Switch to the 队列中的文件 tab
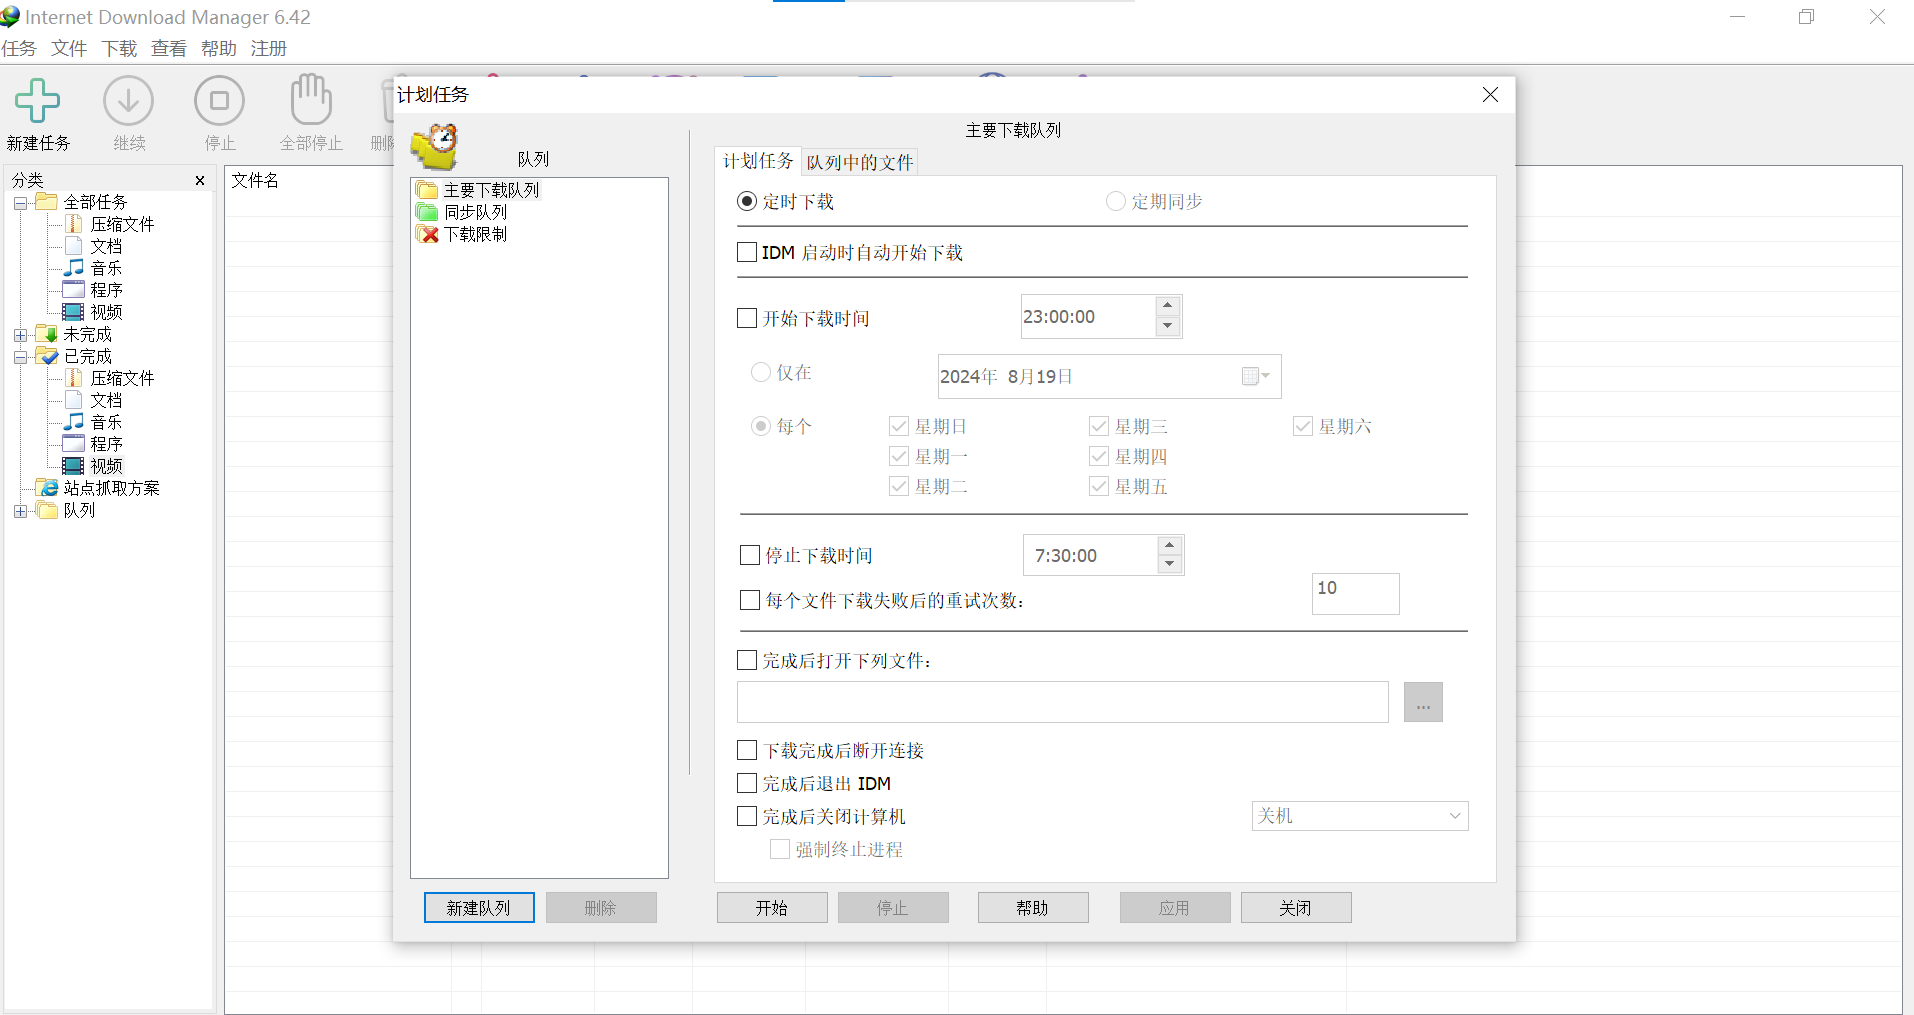The height and width of the screenshot is (1015, 1914). 858,161
